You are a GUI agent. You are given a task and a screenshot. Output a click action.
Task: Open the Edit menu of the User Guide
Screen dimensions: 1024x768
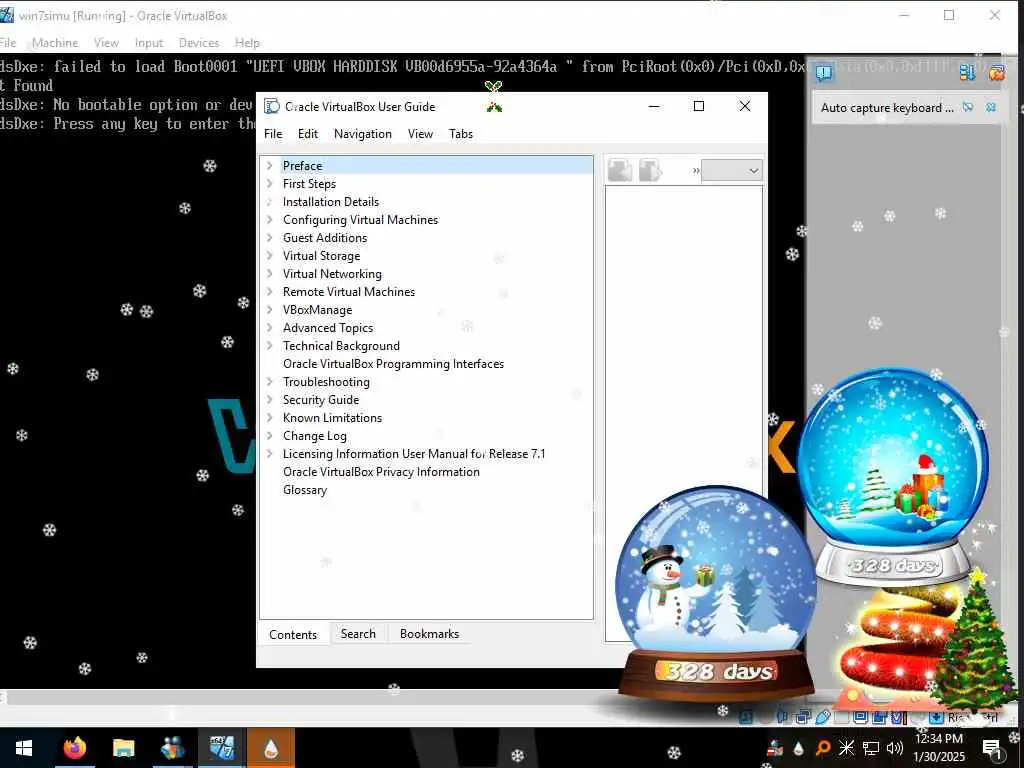pyautogui.click(x=308, y=134)
